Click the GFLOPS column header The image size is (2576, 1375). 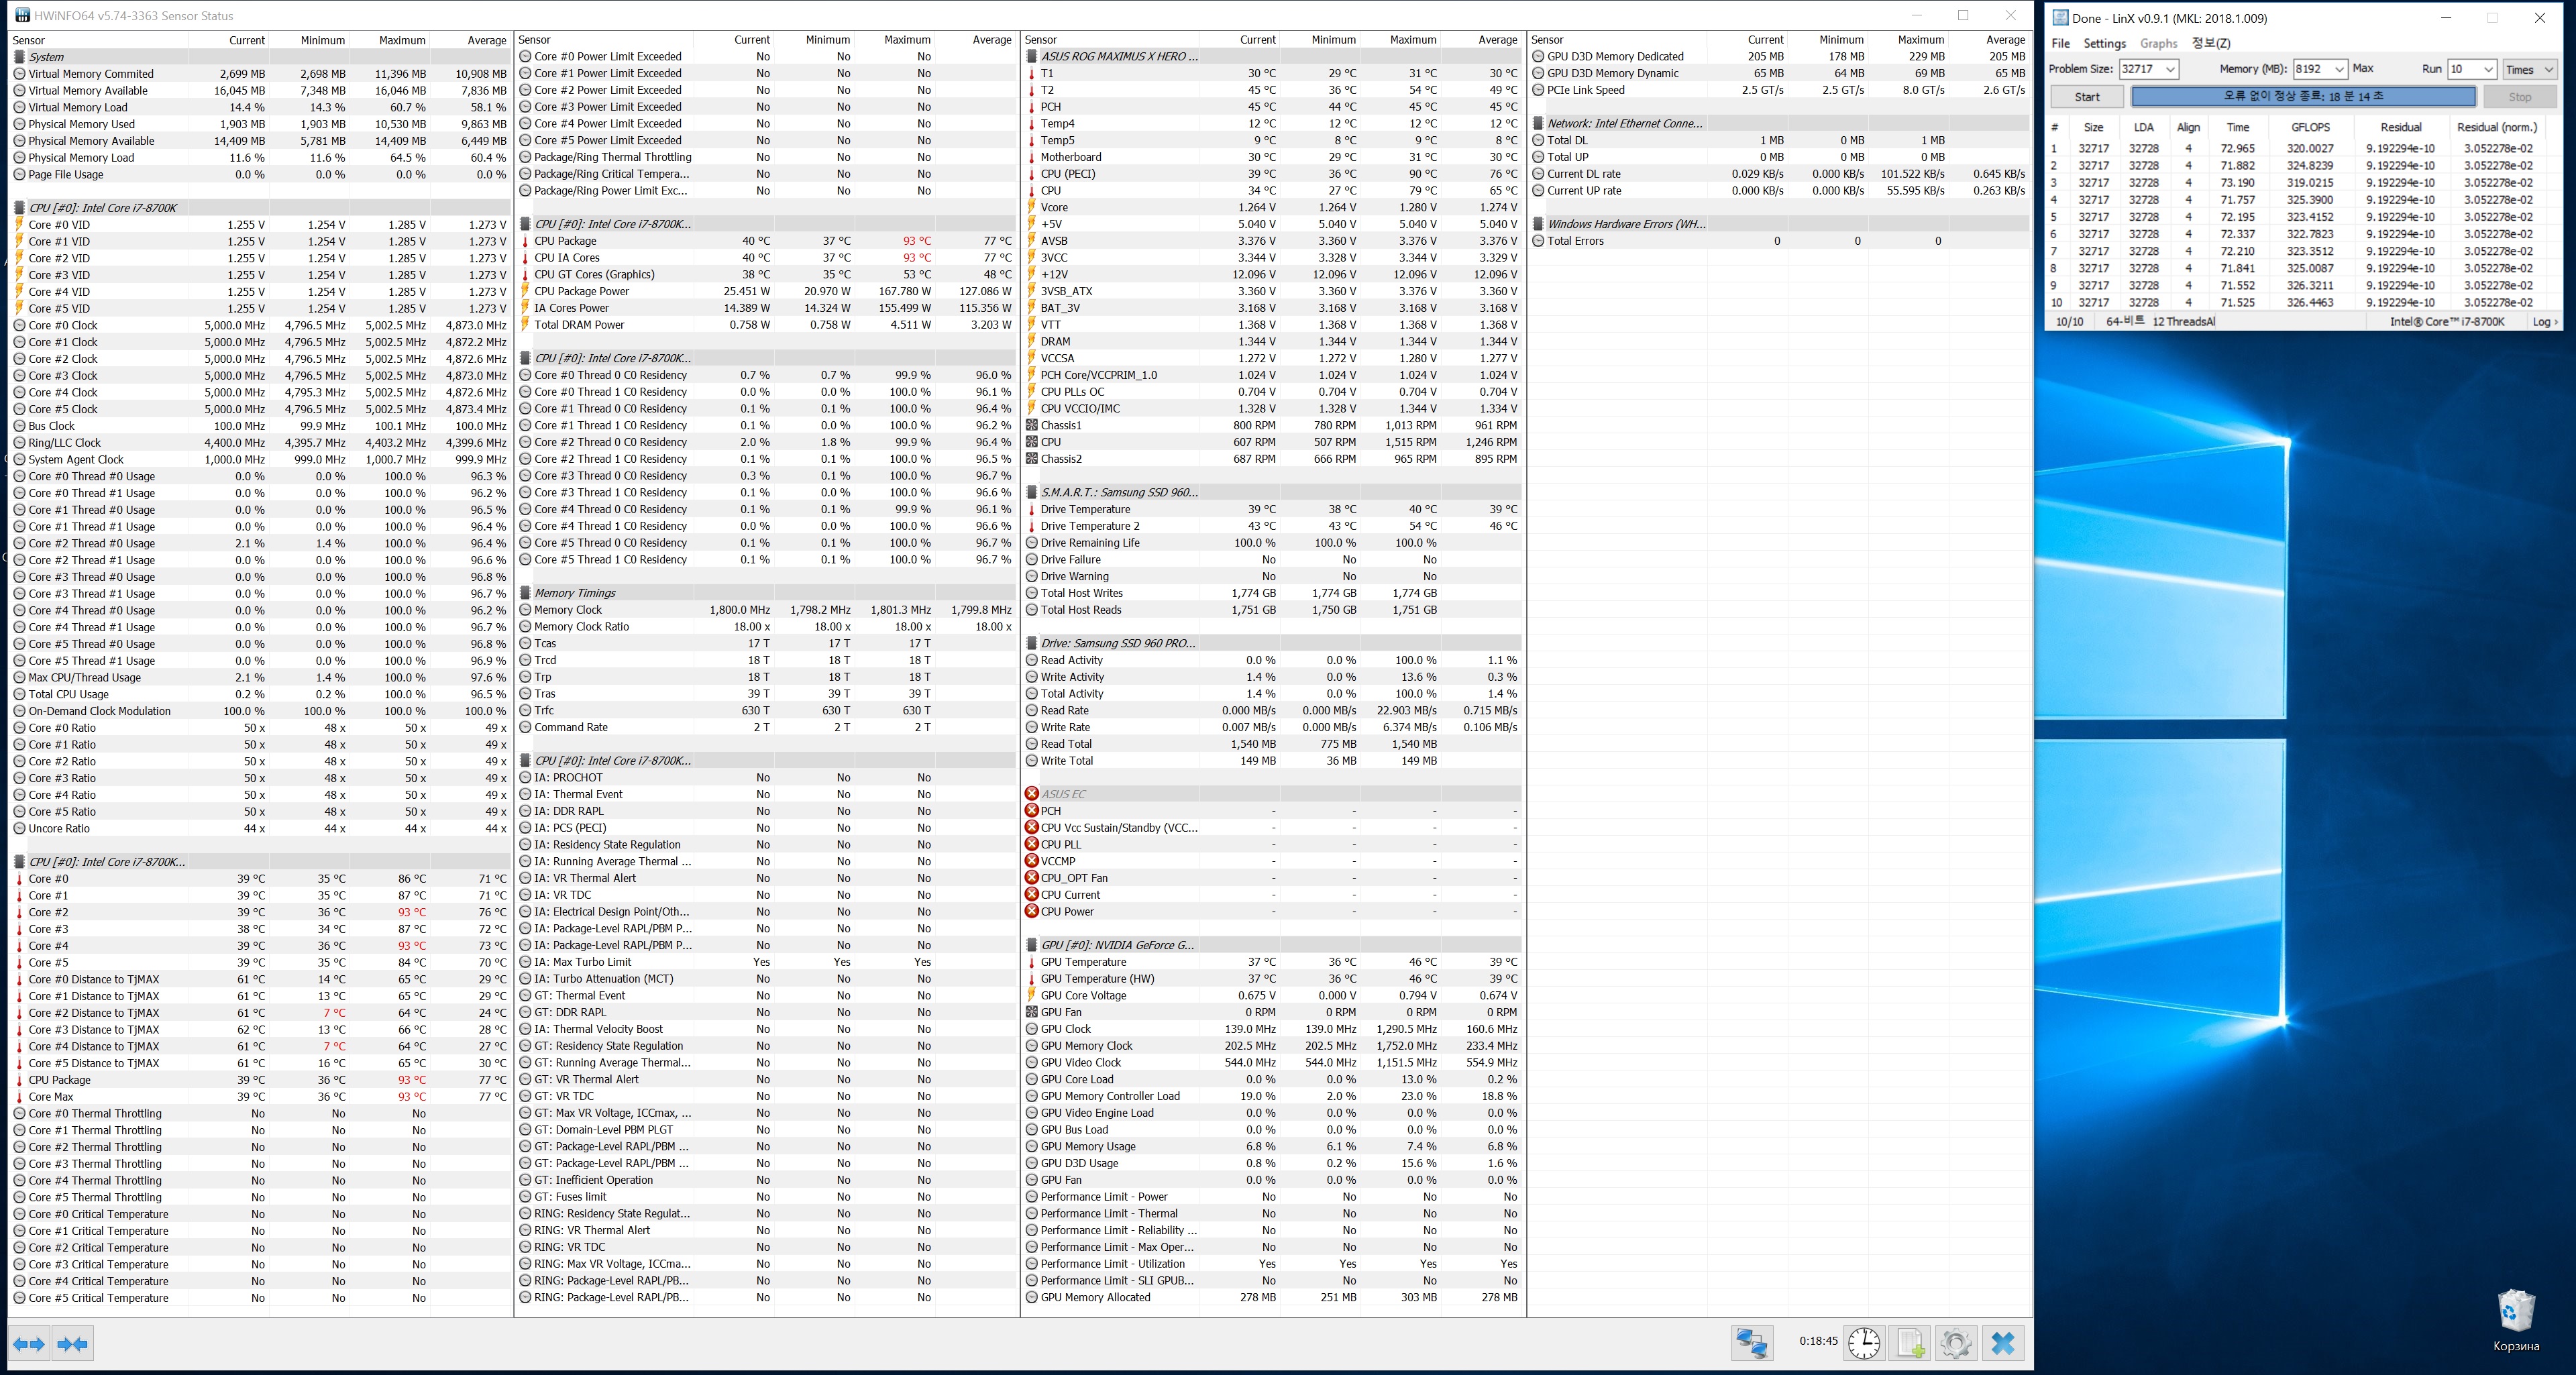2310,127
